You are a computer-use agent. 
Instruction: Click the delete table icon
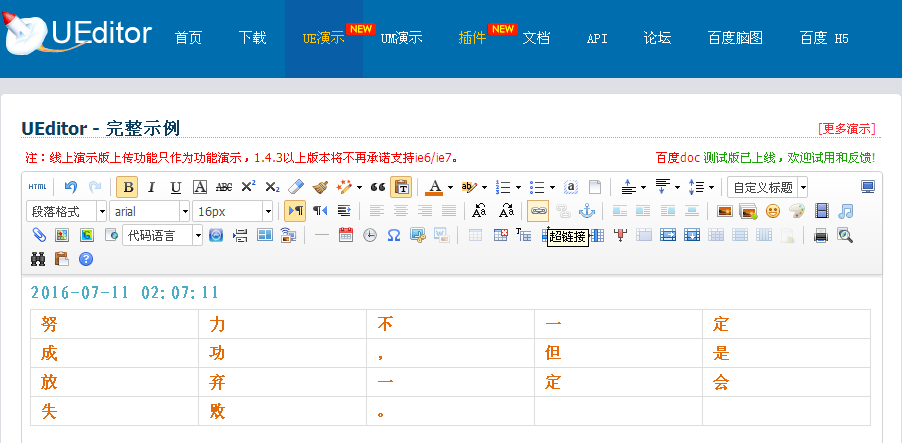tap(500, 235)
